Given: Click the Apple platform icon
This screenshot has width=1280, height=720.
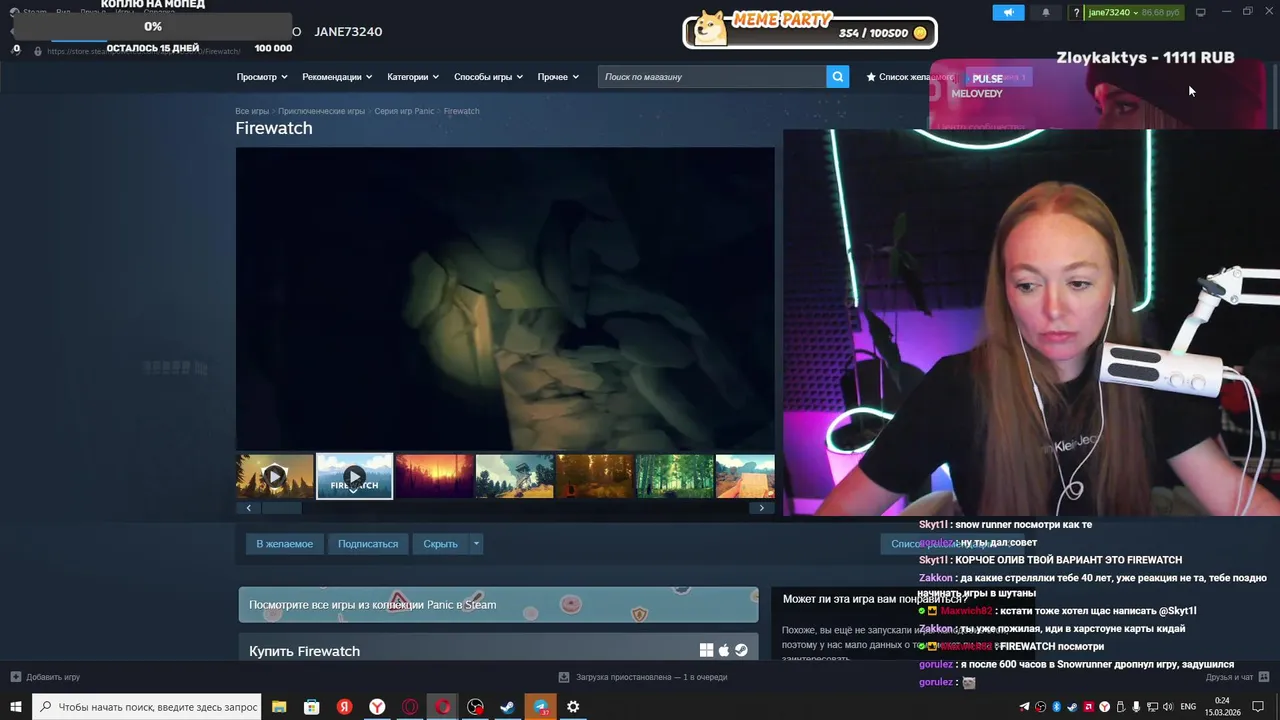Looking at the screenshot, I should coord(724,650).
